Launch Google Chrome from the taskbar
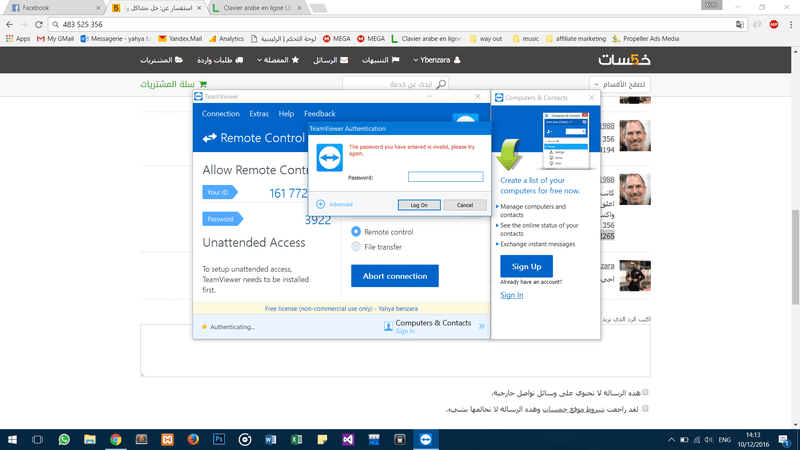This screenshot has height=450, width=800. (x=116, y=439)
